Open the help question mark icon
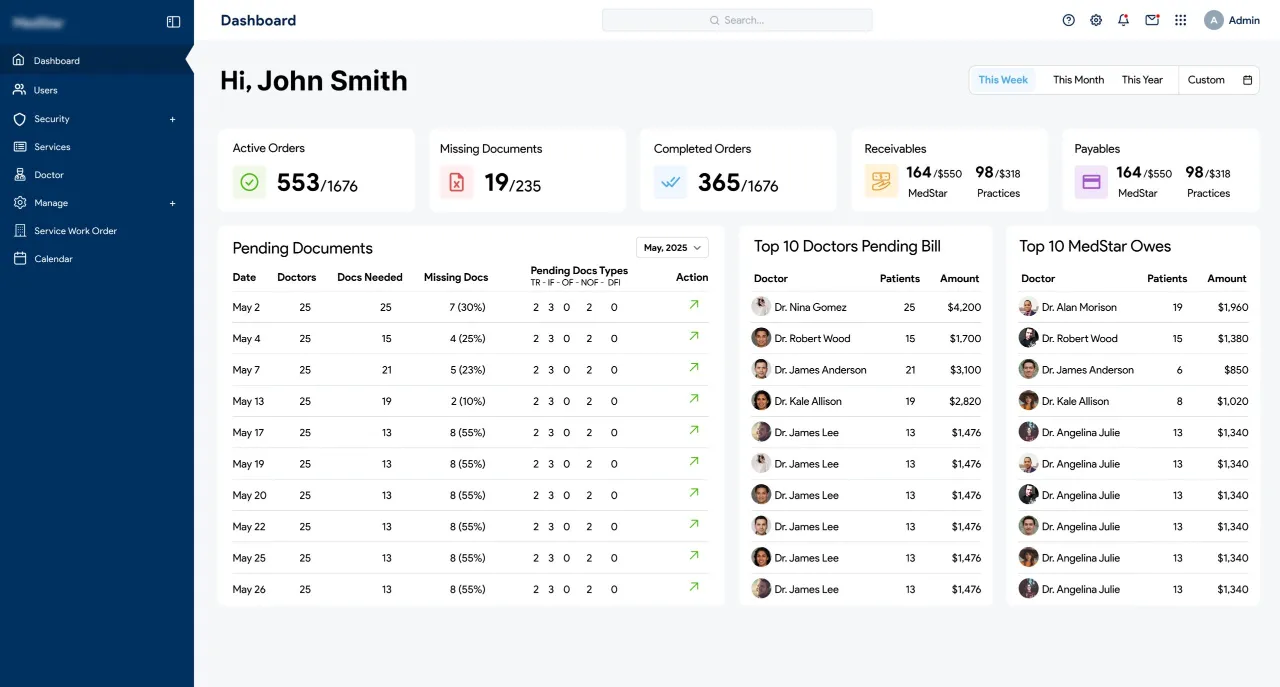This screenshot has width=1280, height=687. pyautogui.click(x=1068, y=20)
